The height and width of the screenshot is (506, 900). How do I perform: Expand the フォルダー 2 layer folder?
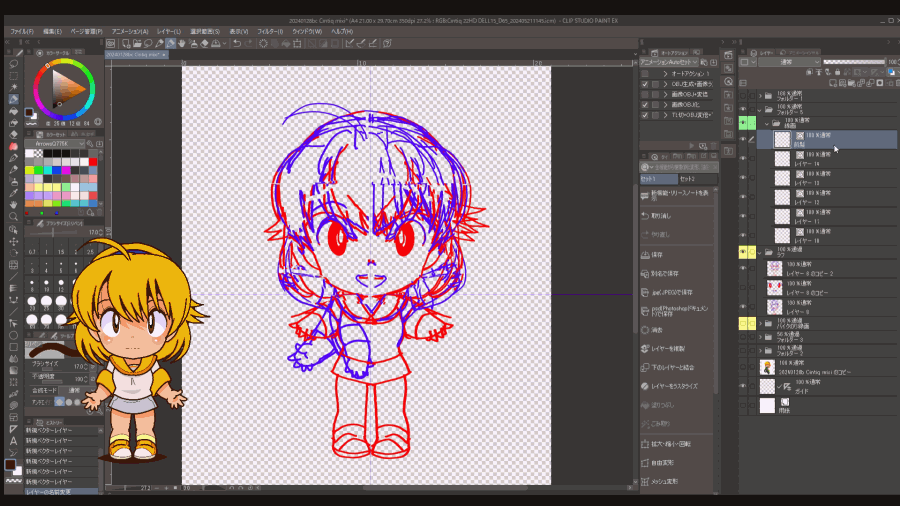coord(761,351)
